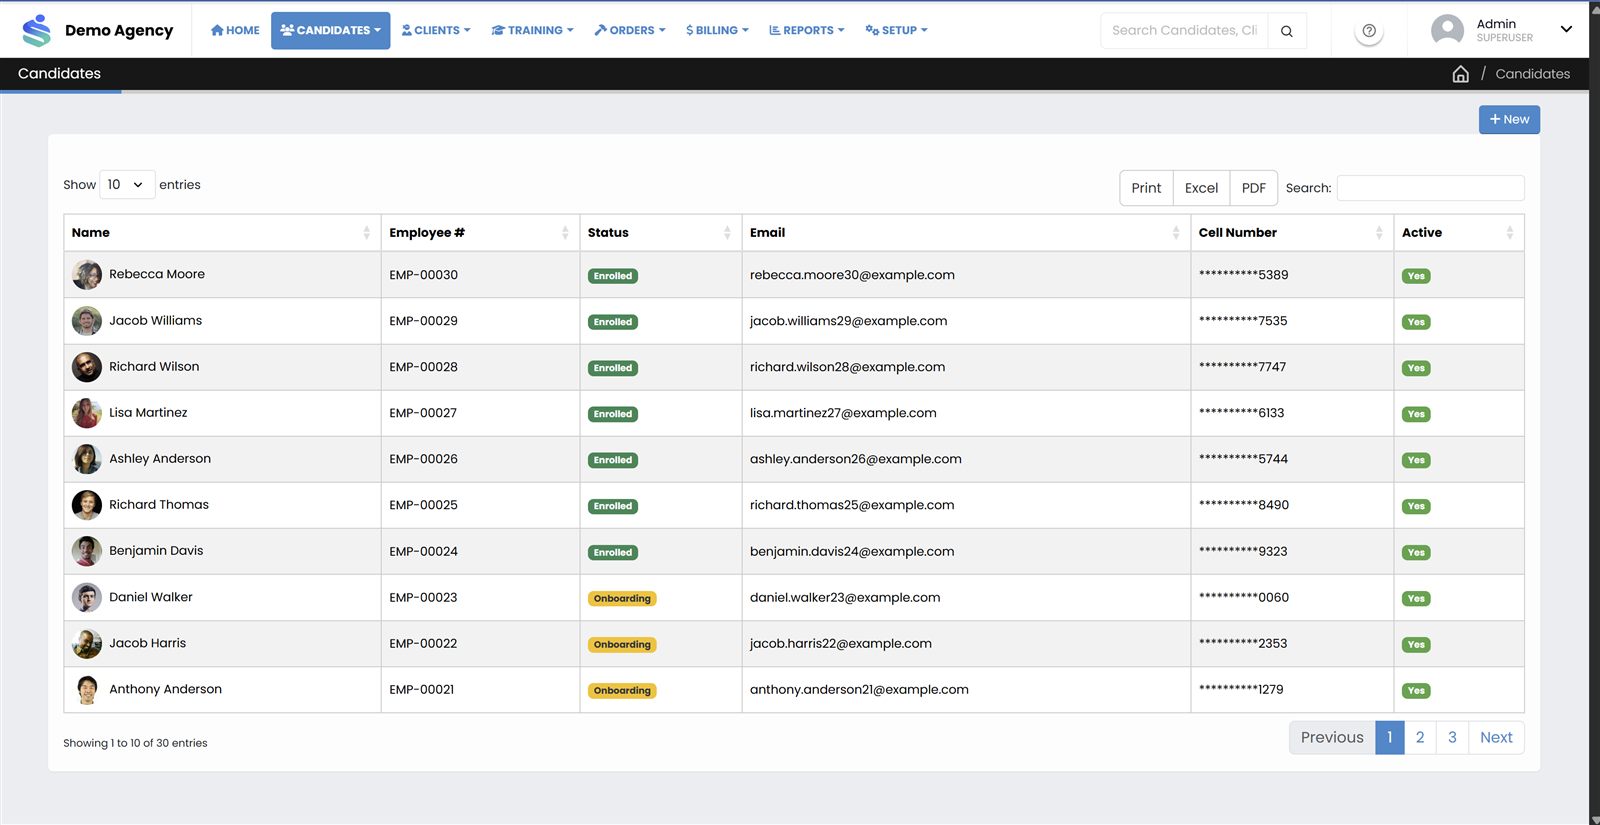Click Richard Wilson's profile photo
The width and height of the screenshot is (1600, 825).
(87, 367)
